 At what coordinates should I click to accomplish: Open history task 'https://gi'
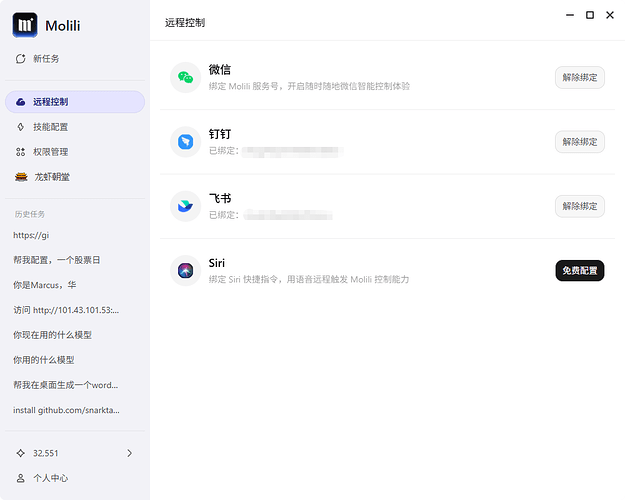click(31, 235)
